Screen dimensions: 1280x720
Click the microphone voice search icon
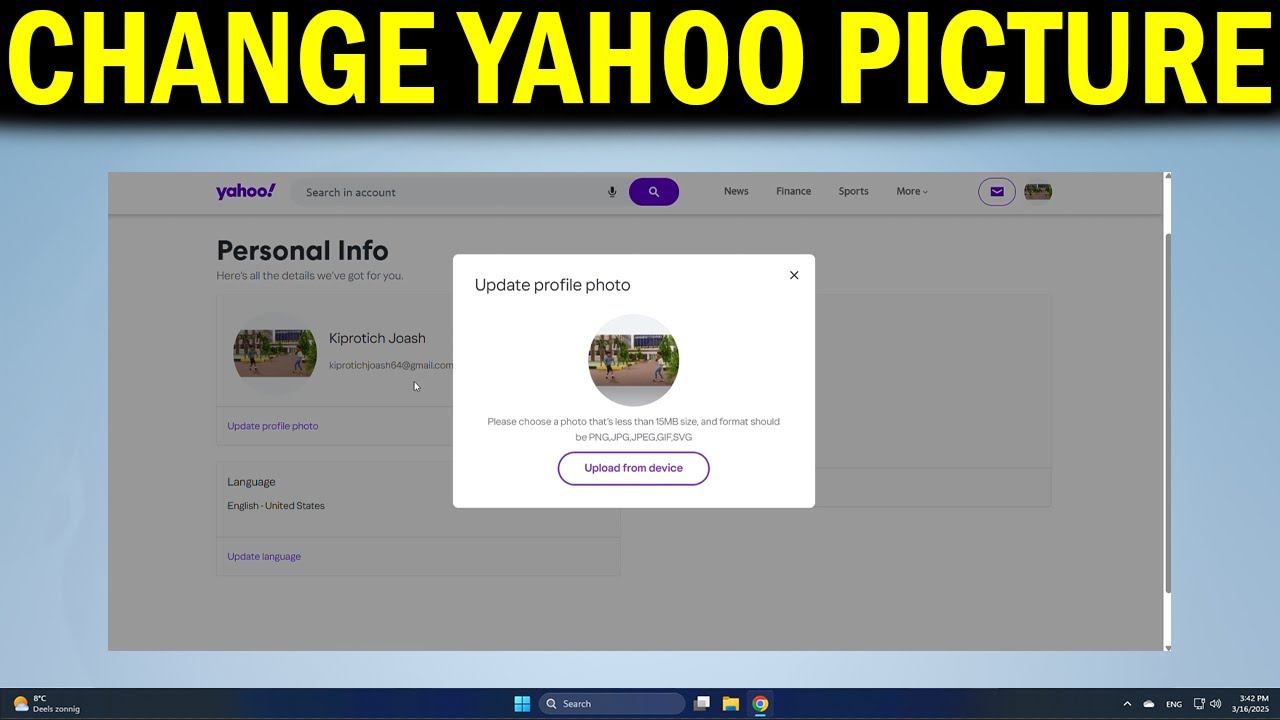[x=612, y=192]
